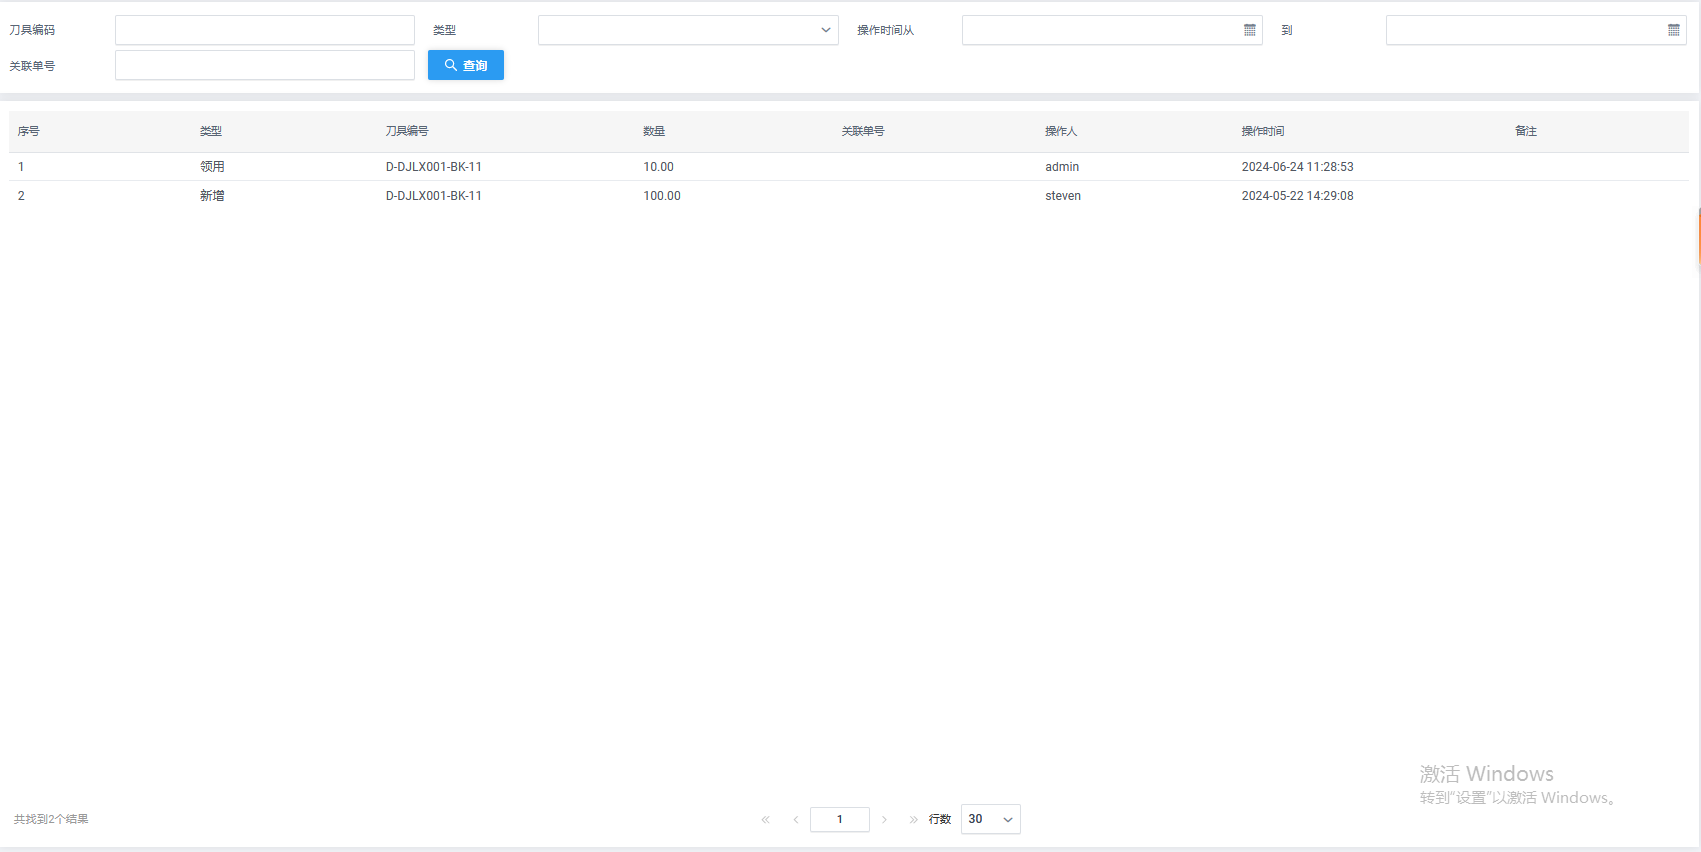1701x852 pixels.
Task: Click the 备注 column header
Action: click(x=1525, y=131)
